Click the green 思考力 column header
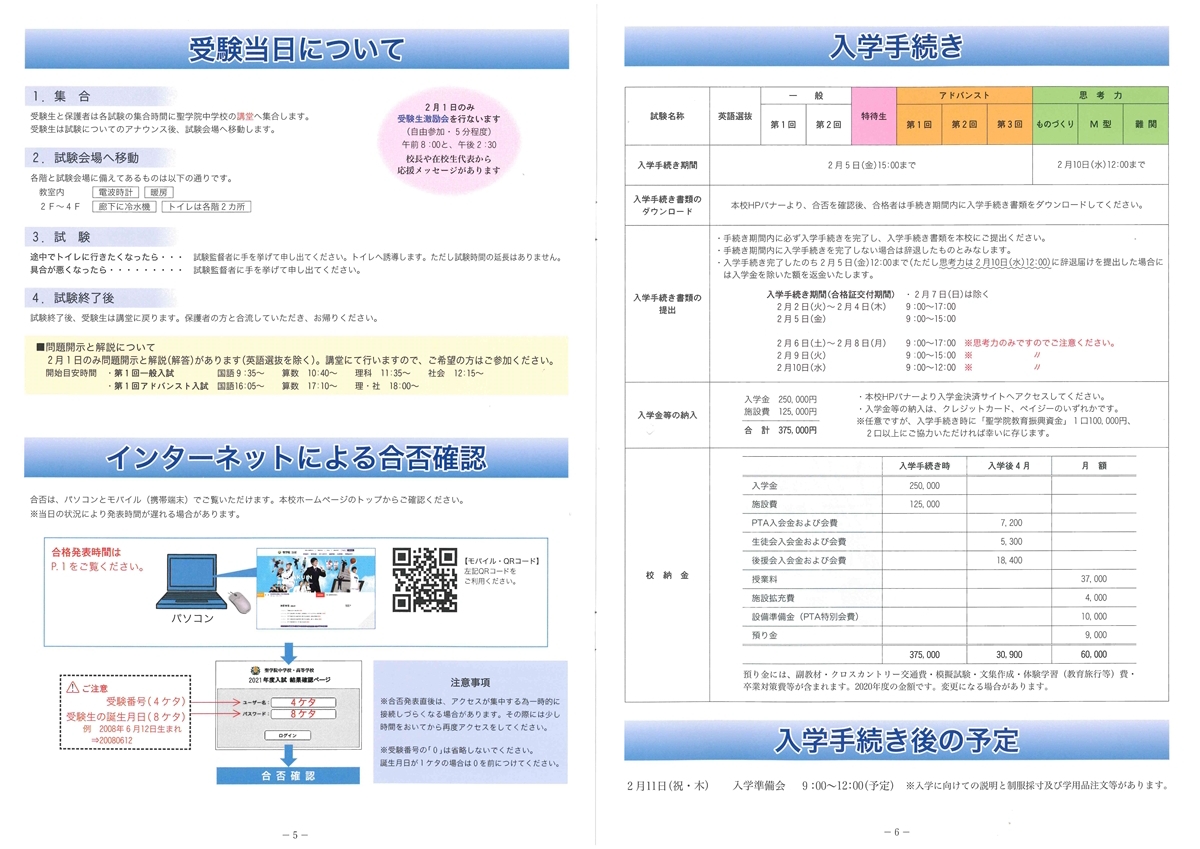This screenshot has height=849, width=1200. [x=1100, y=95]
